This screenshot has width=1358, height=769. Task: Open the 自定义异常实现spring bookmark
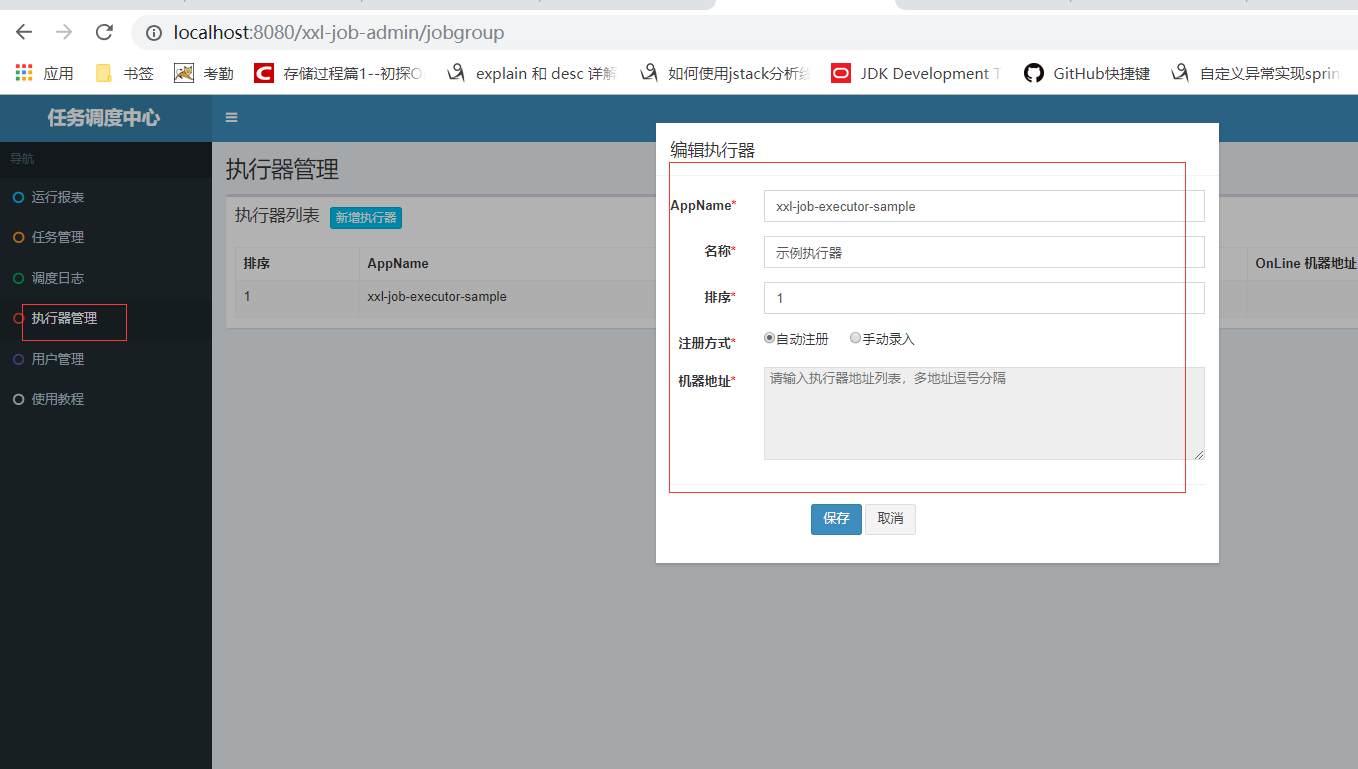tap(1256, 73)
